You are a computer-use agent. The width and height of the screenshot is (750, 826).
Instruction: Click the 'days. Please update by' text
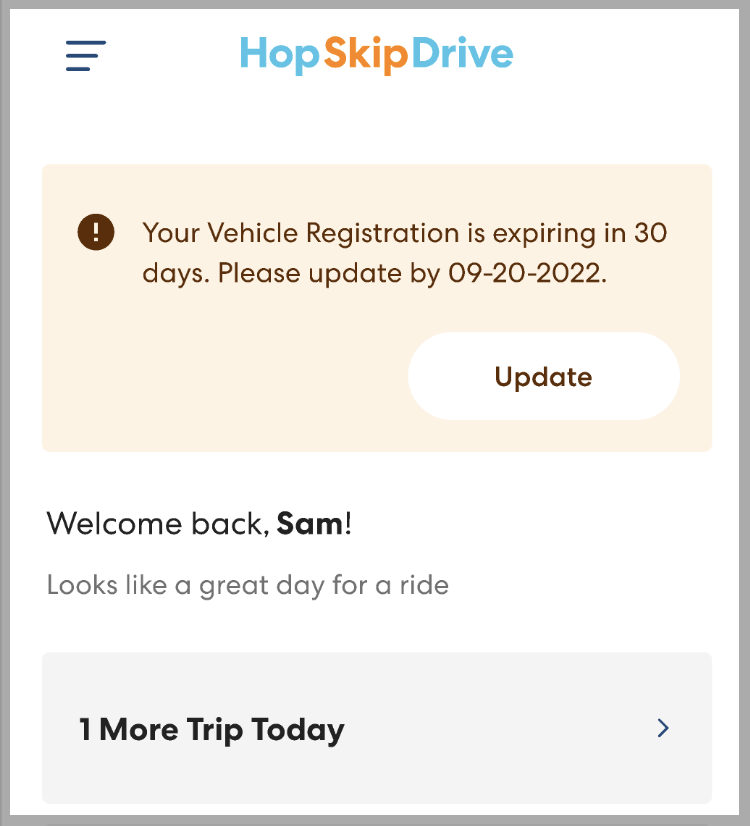[x=290, y=273]
